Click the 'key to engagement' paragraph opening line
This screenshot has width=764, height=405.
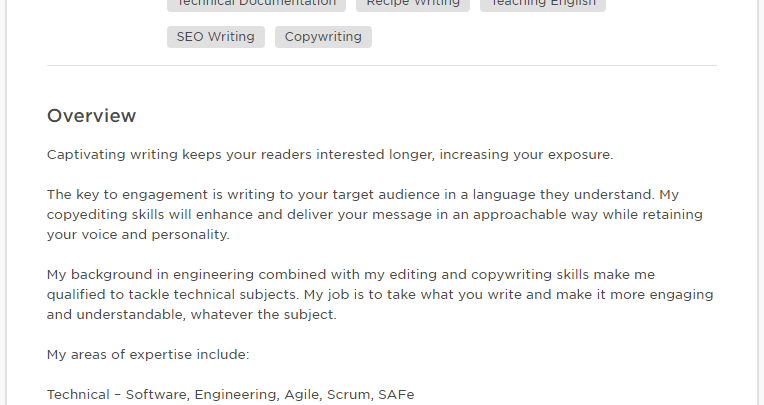pos(362,195)
